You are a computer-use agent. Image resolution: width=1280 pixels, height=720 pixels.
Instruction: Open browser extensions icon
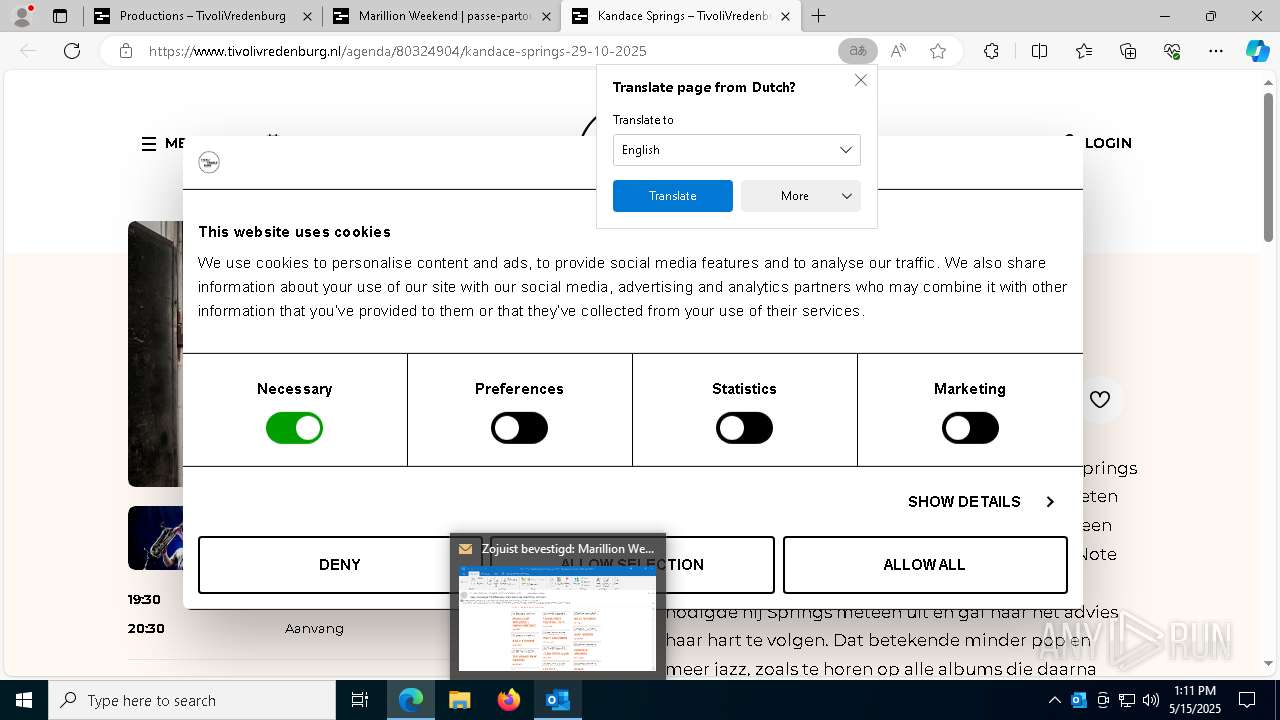point(991,51)
